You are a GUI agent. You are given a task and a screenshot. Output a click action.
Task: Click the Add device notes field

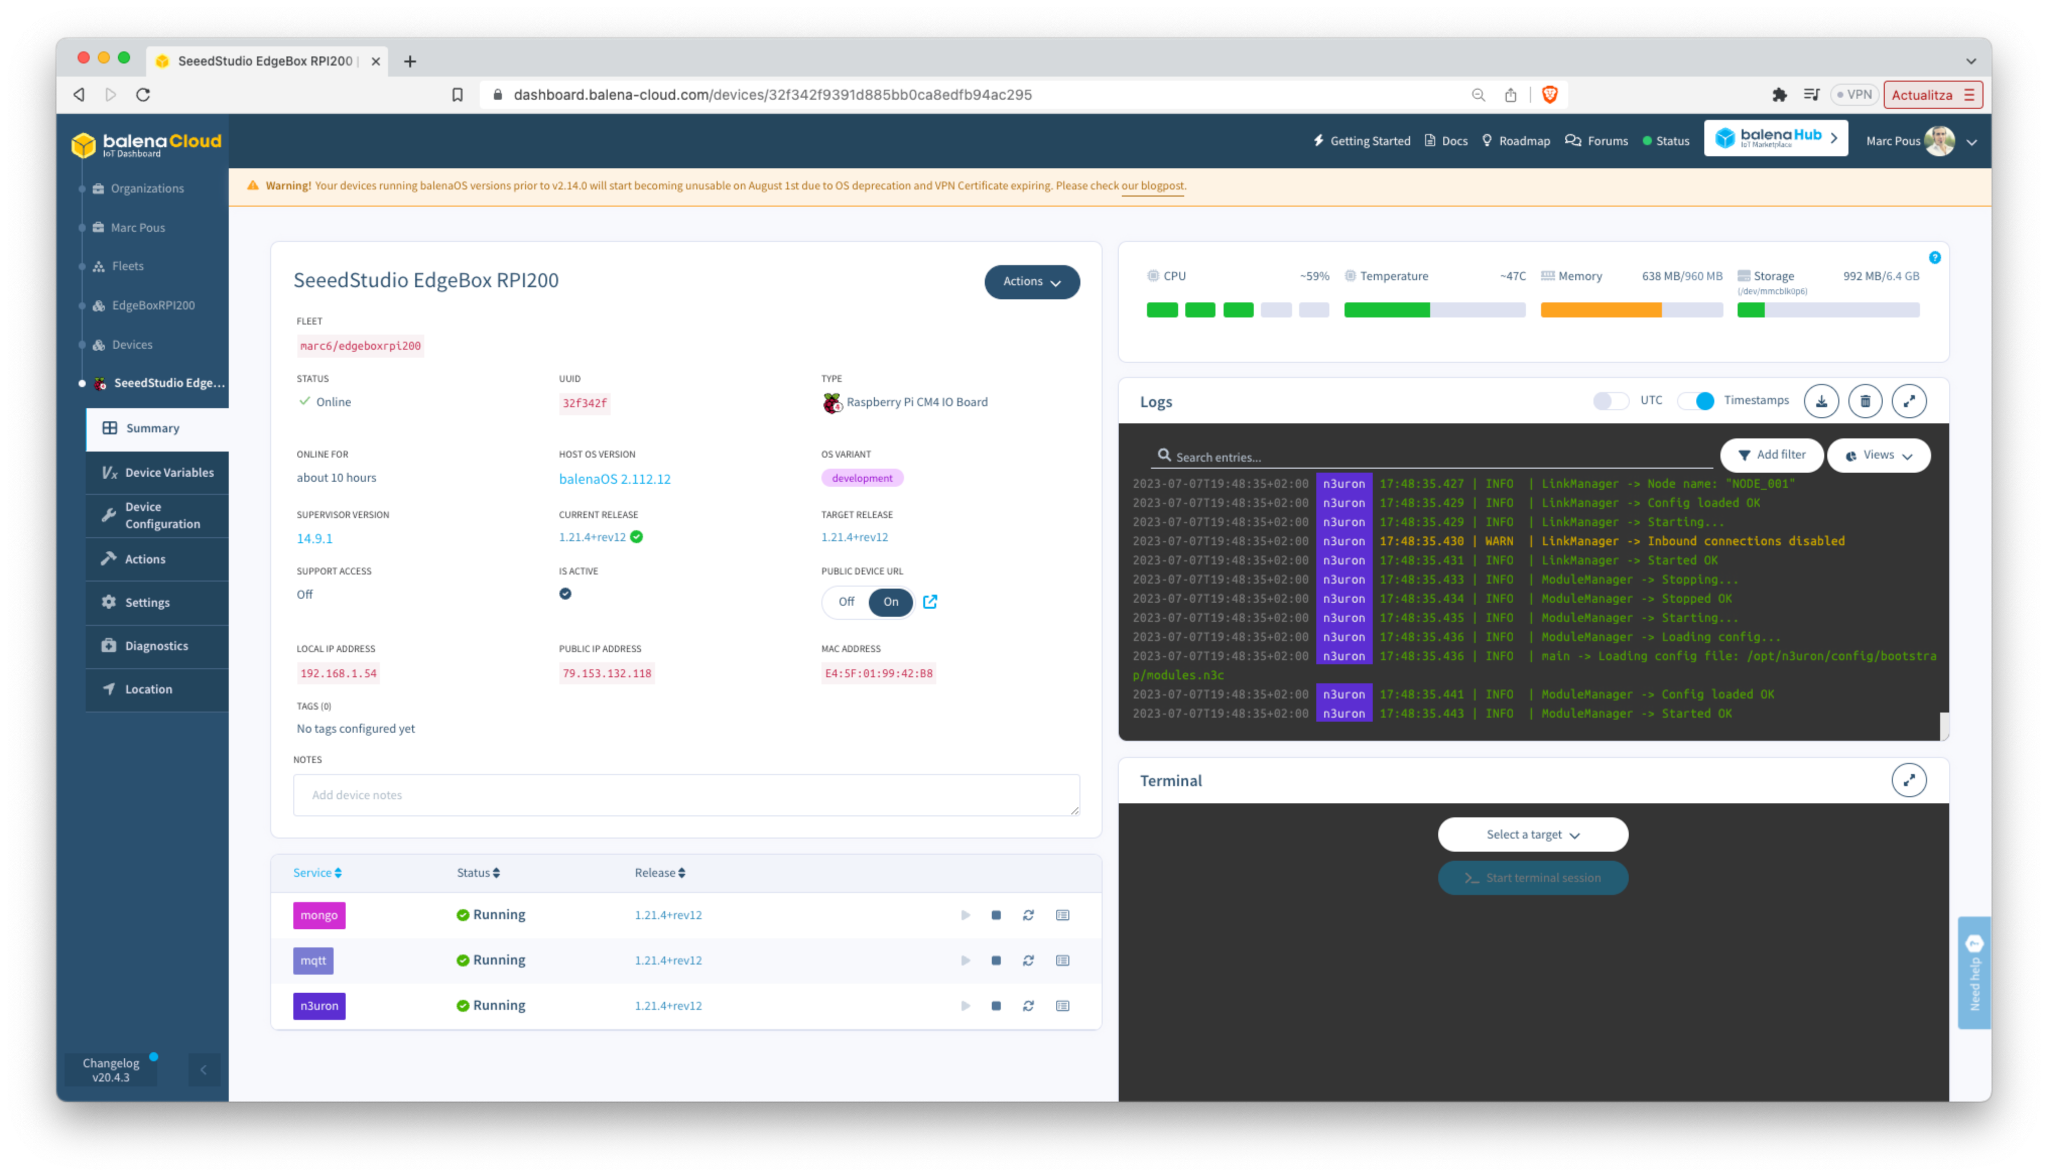point(686,795)
